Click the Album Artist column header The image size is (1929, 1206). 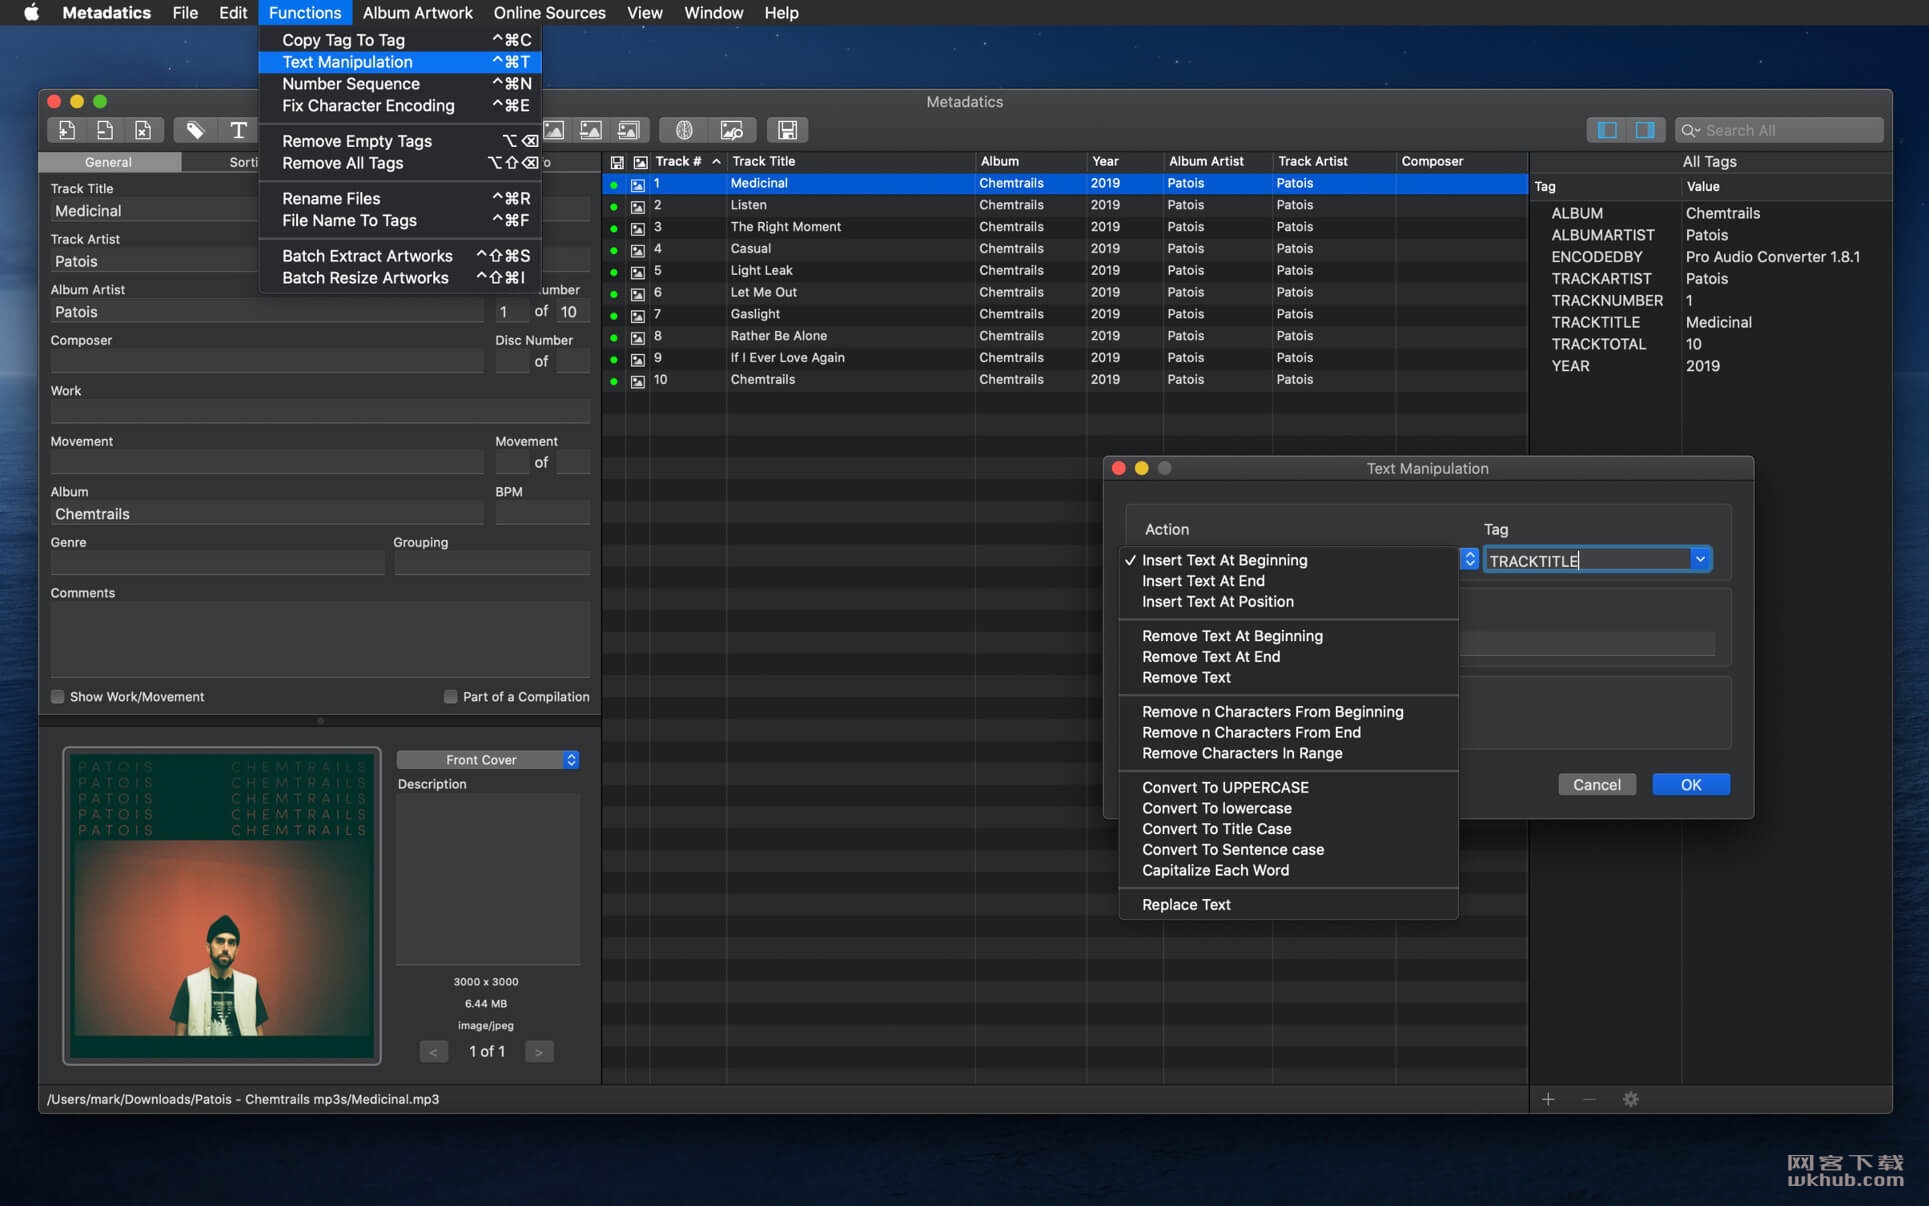[x=1216, y=161]
